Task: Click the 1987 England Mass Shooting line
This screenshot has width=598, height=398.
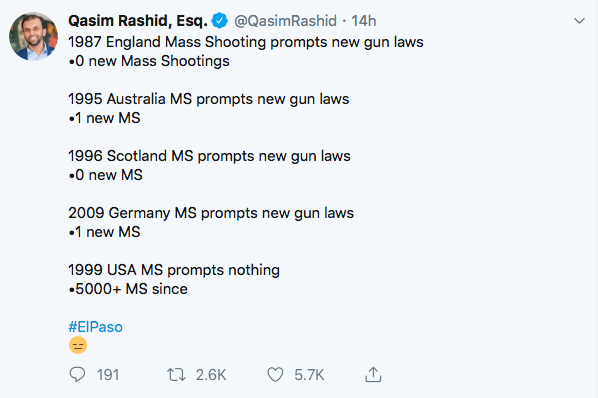Action: pyautogui.click(x=246, y=42)
